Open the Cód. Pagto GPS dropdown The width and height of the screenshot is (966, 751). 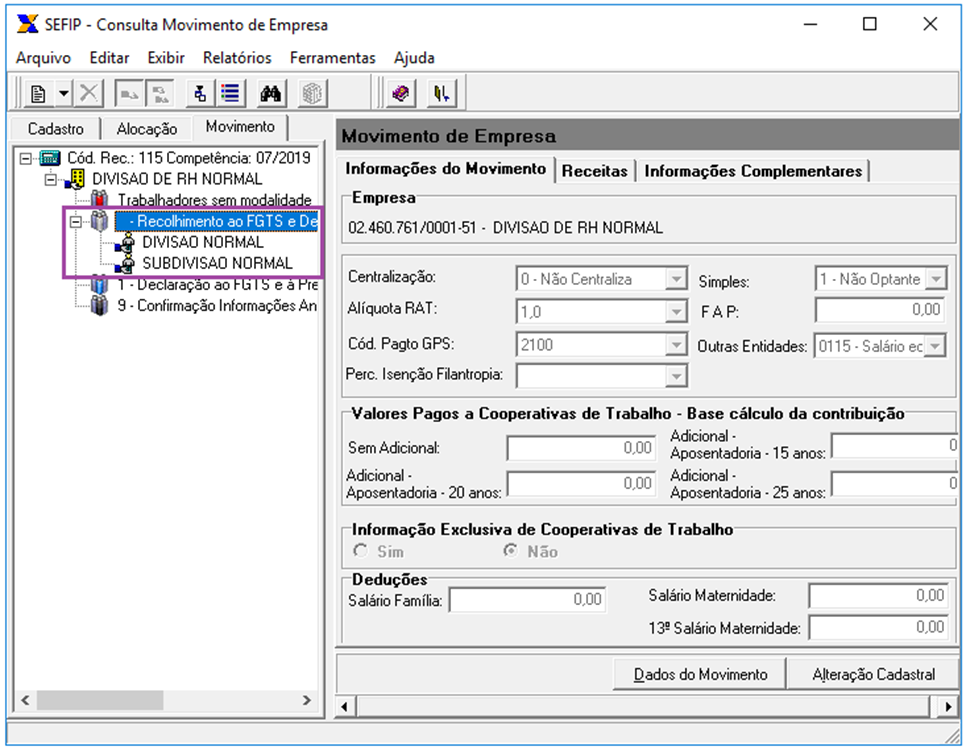point(676,344)
